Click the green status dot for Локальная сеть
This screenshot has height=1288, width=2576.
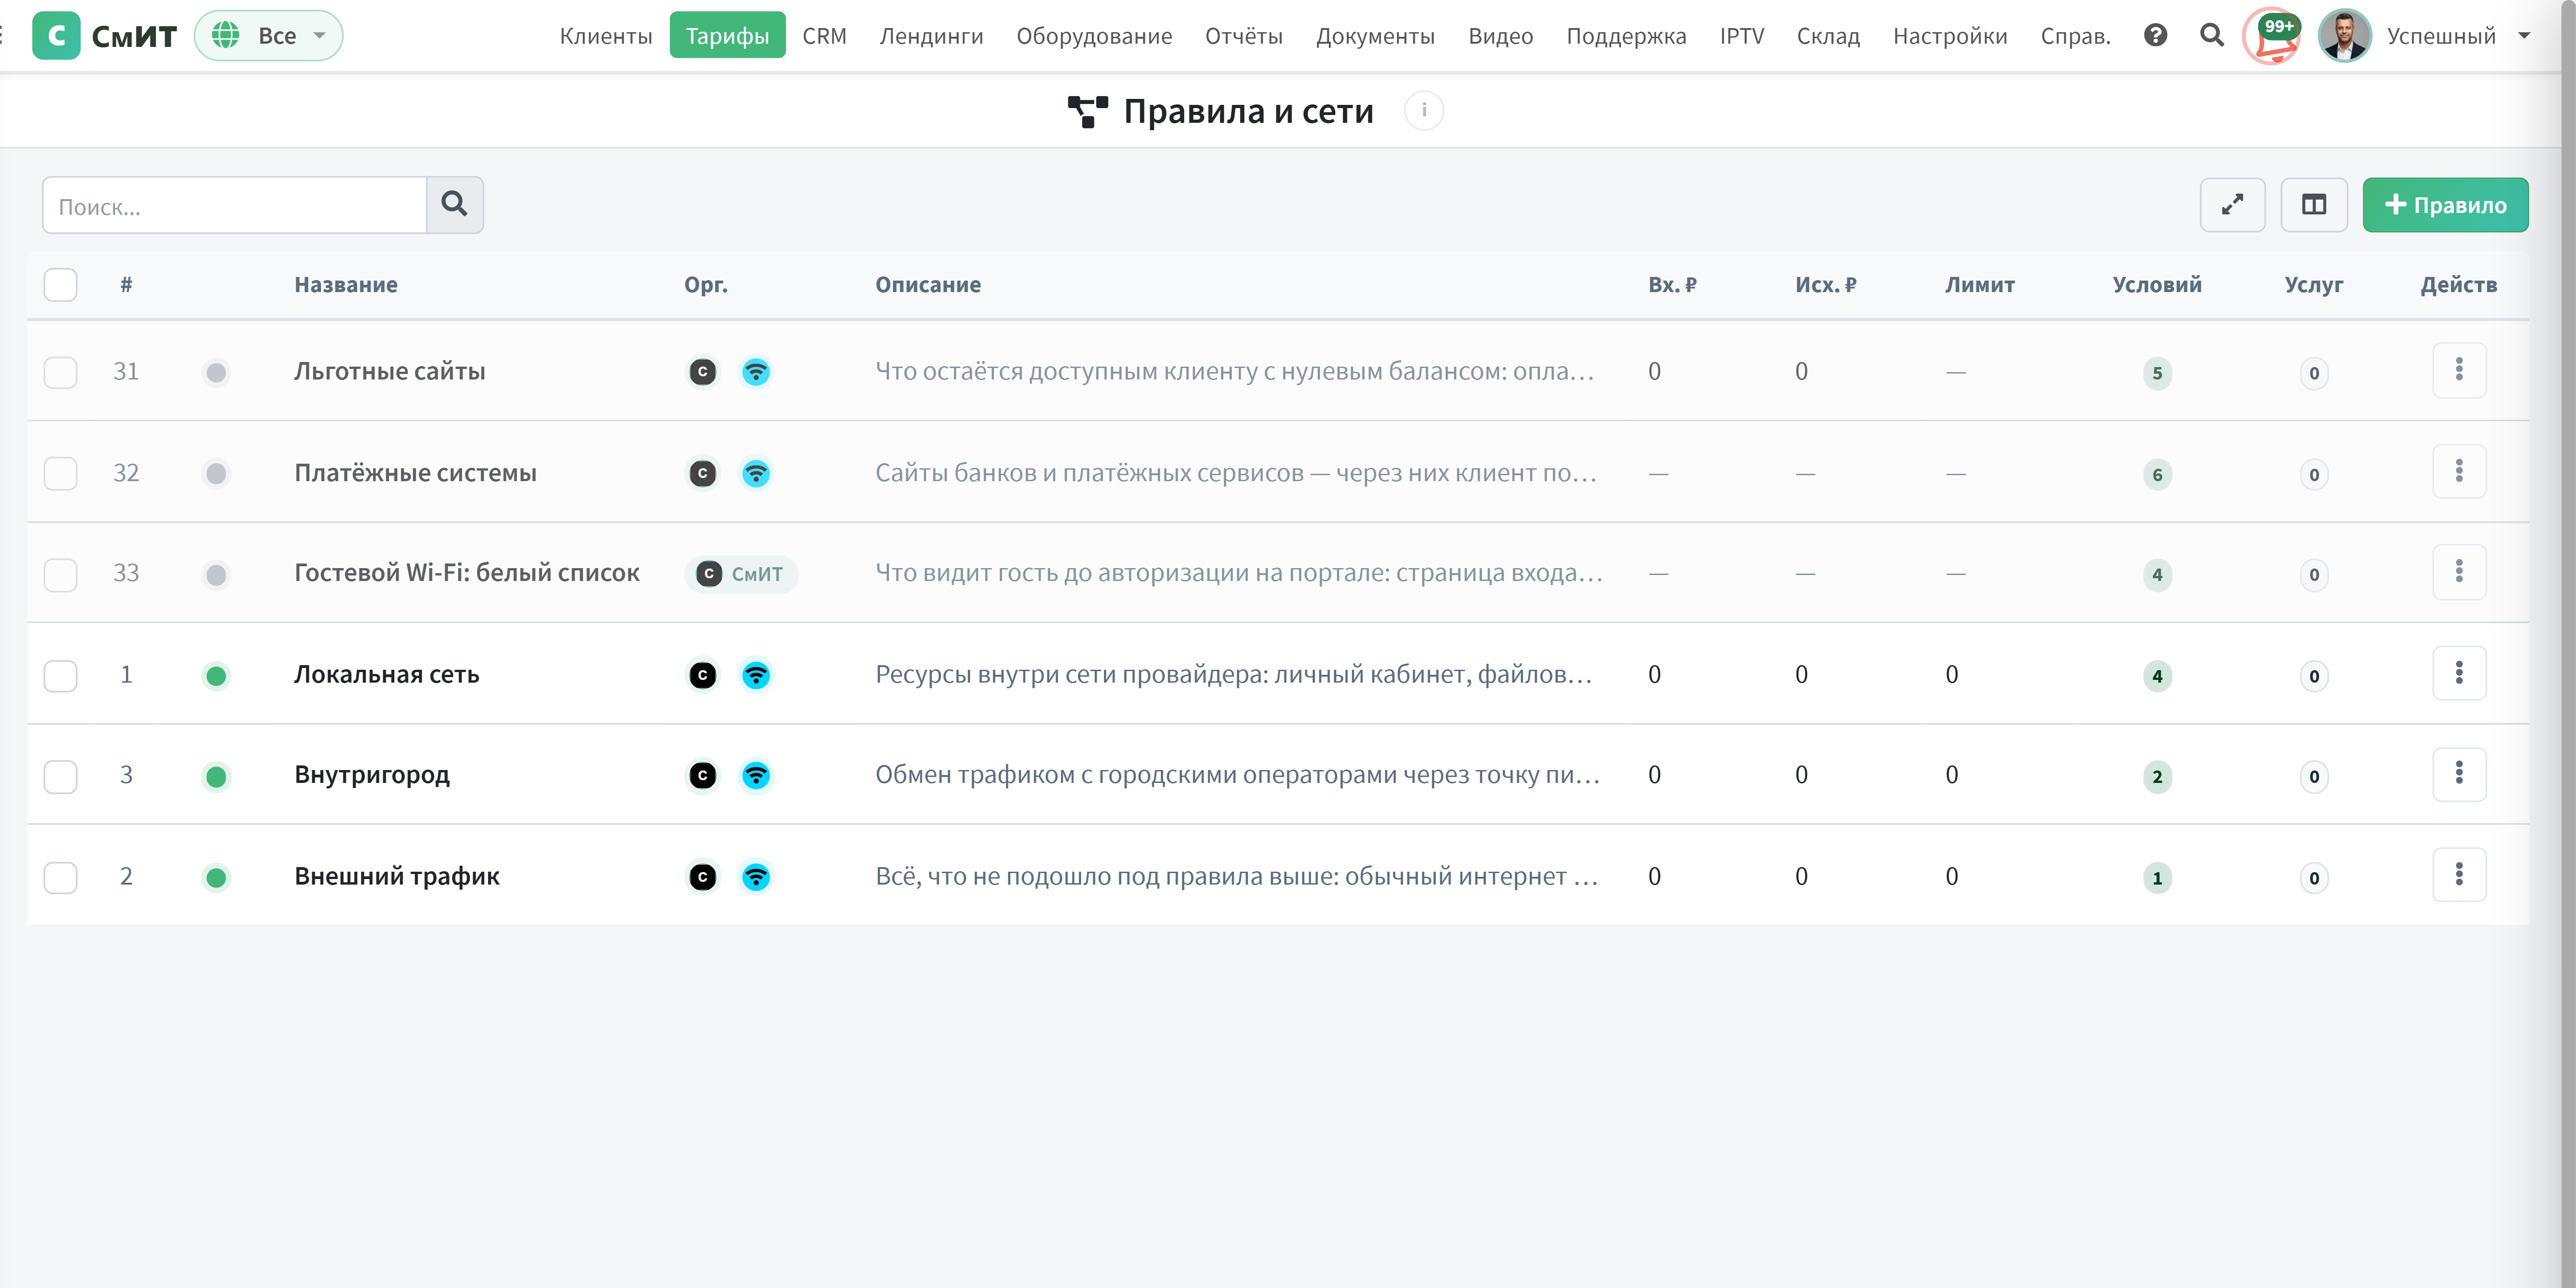[x=216, y=677]
